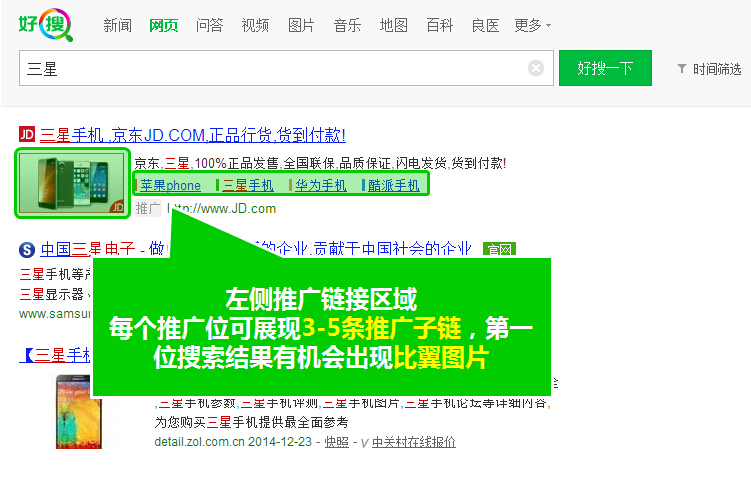Focus the search input containing 三星

point(270,68)
